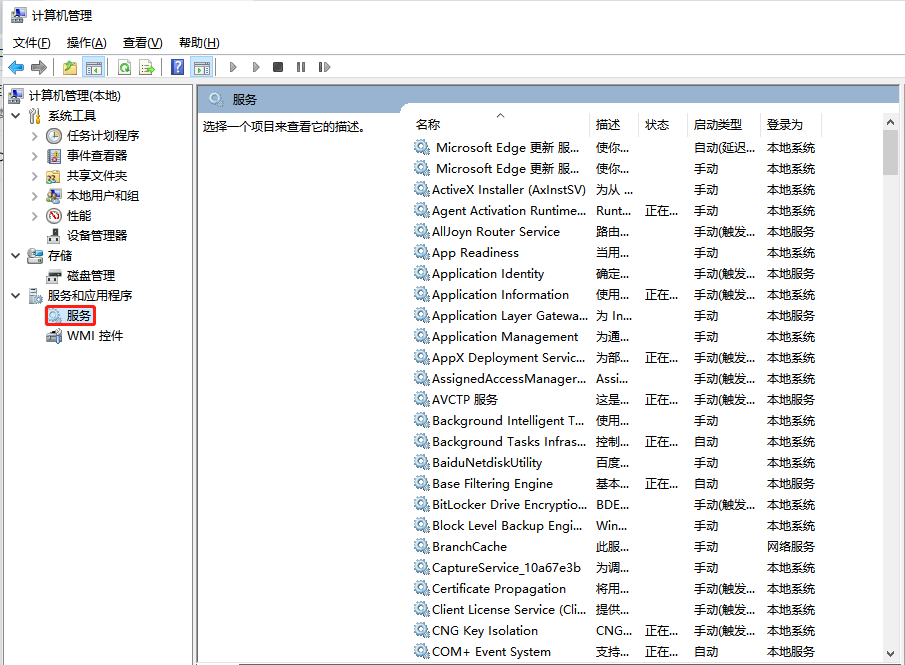Screen dimensions: 905x665
Task: Expand the 任务计划程序 tree node
Action: pyautogui.click(x=35, y=136)
